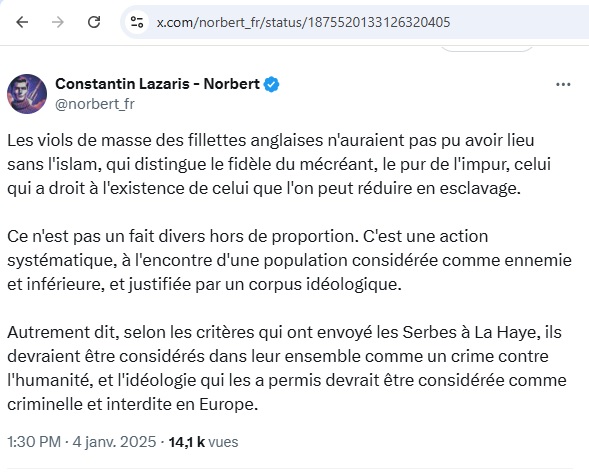The image size is (589, 472).
Task: Open the three-dot more options menu
Action: (x=563, y=84)
